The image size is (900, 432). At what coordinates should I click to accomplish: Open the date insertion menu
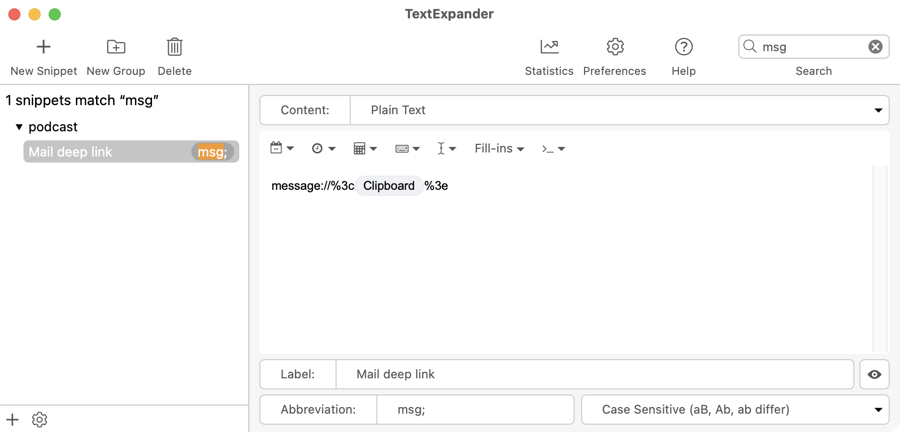click(x=283, y=149)
